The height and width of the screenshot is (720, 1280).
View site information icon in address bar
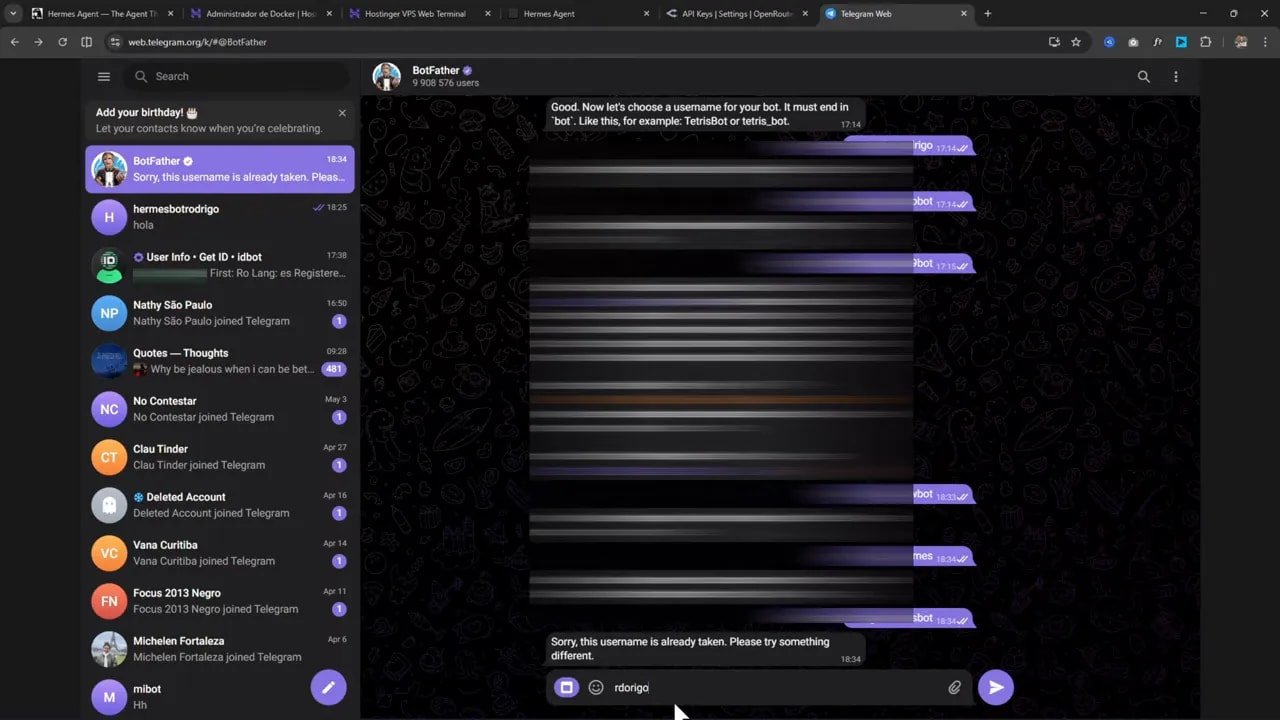pyautogui.click(x=115, y=42)
